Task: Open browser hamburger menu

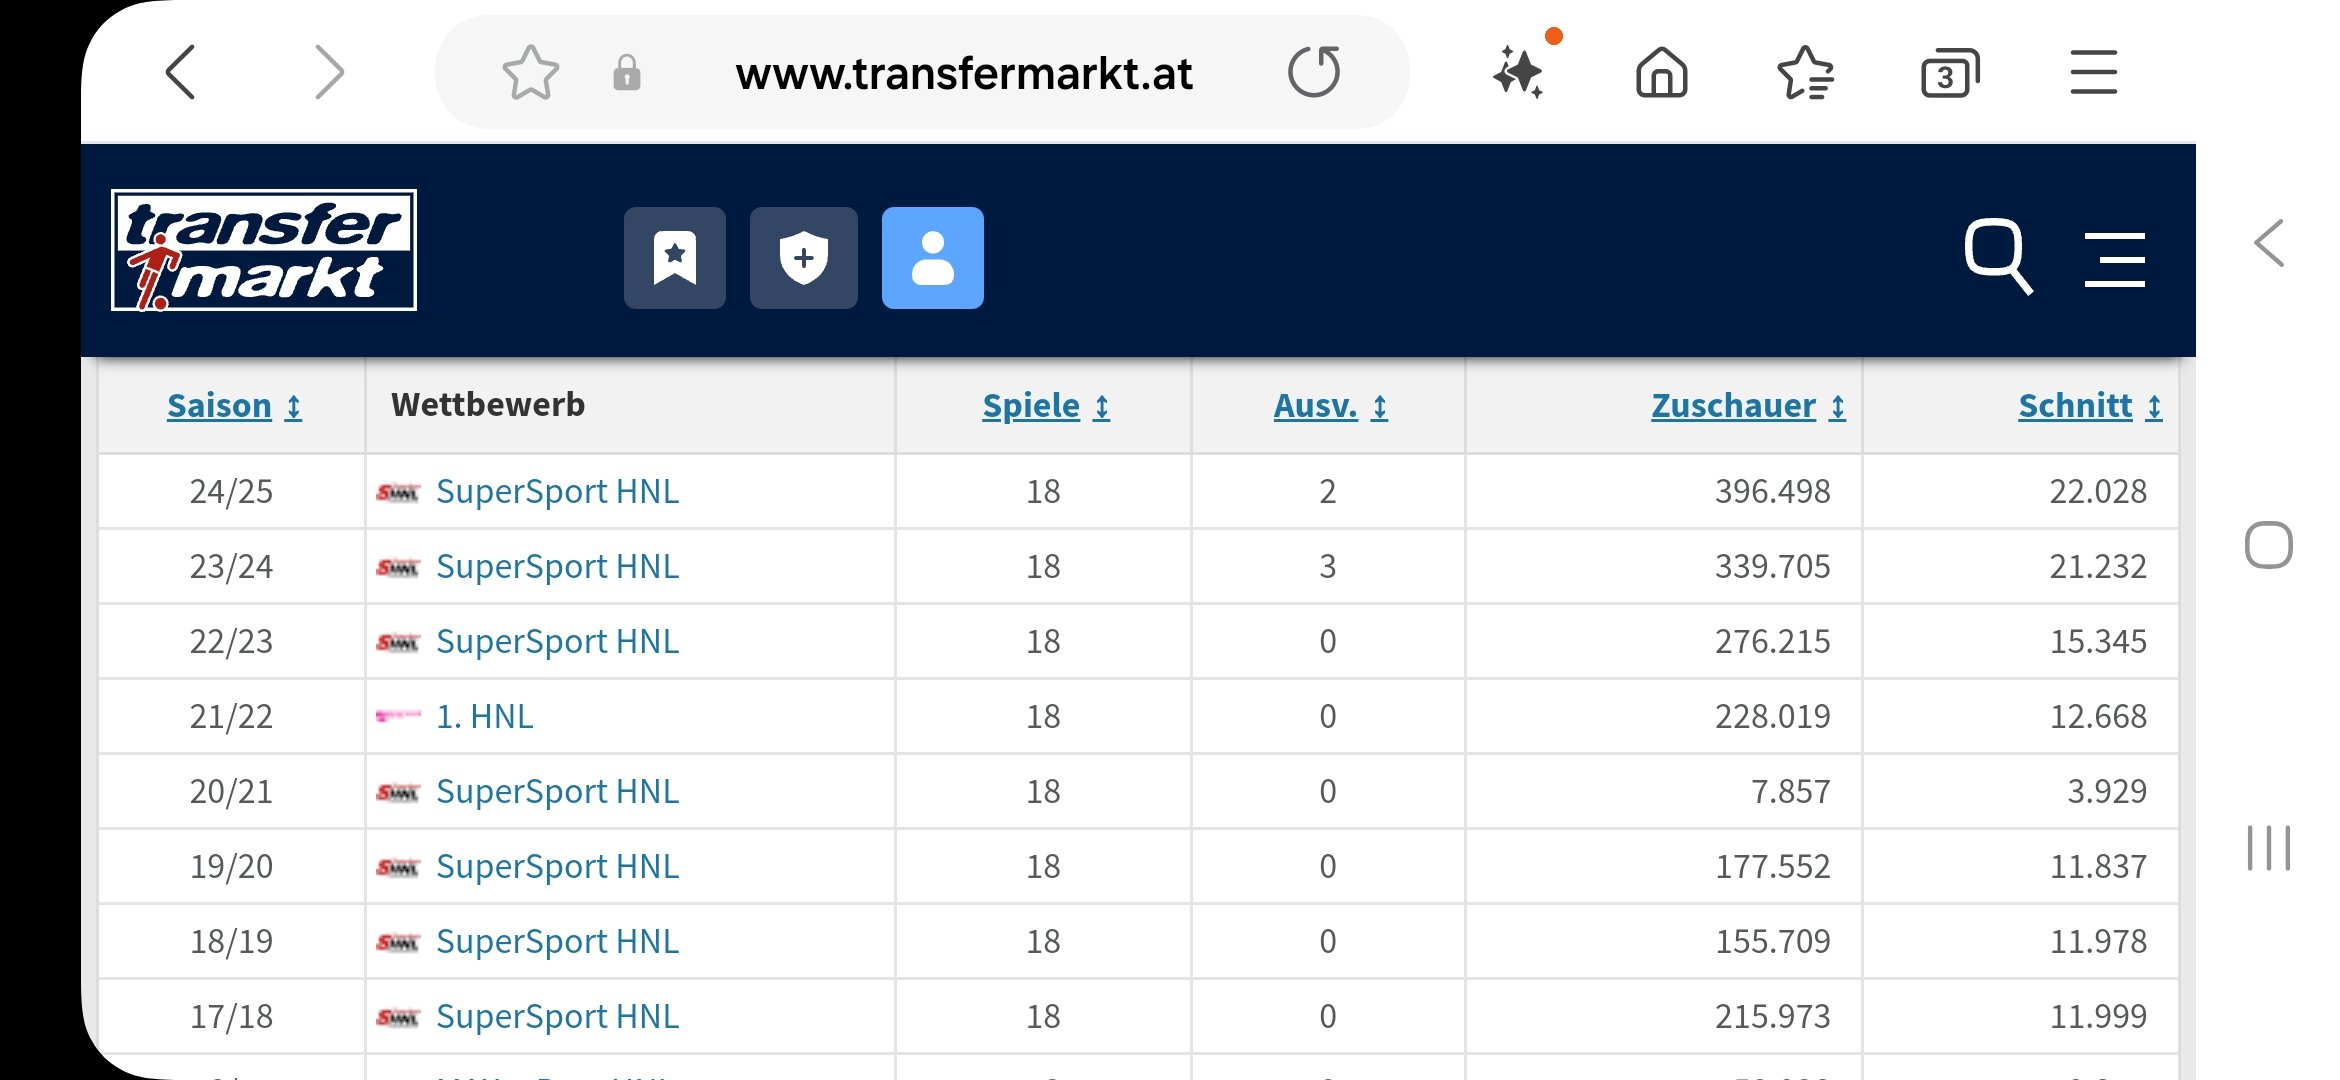Action: [2094, 73]
